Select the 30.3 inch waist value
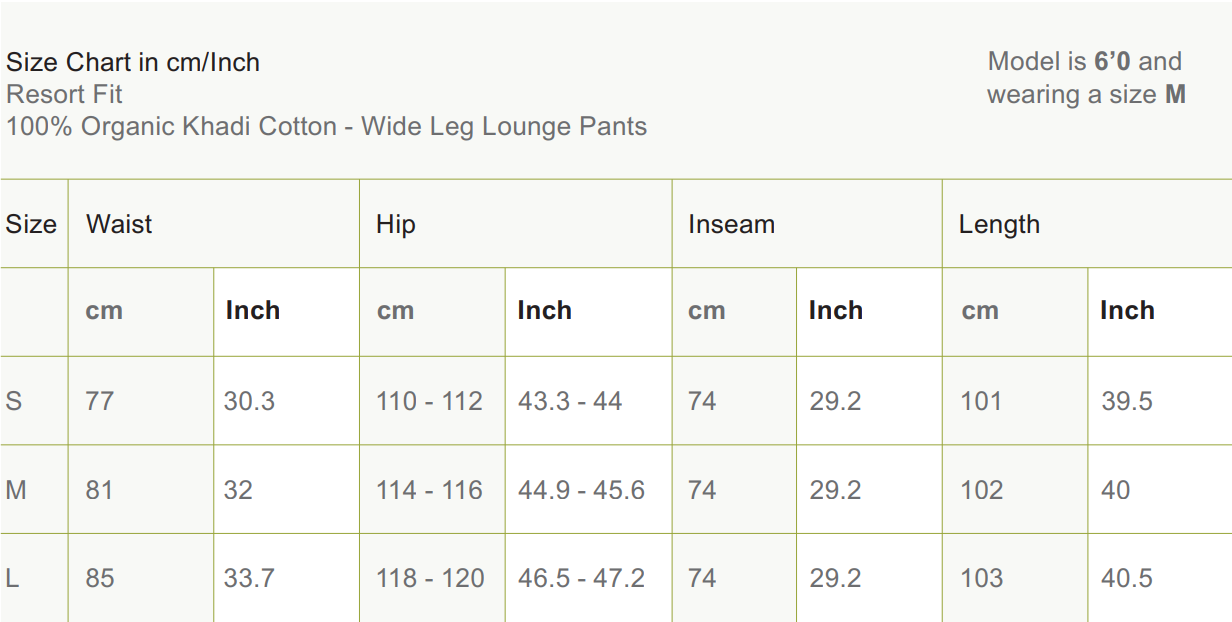The height and width of the screenshot is (622, 1232). [x=249, y=401]
